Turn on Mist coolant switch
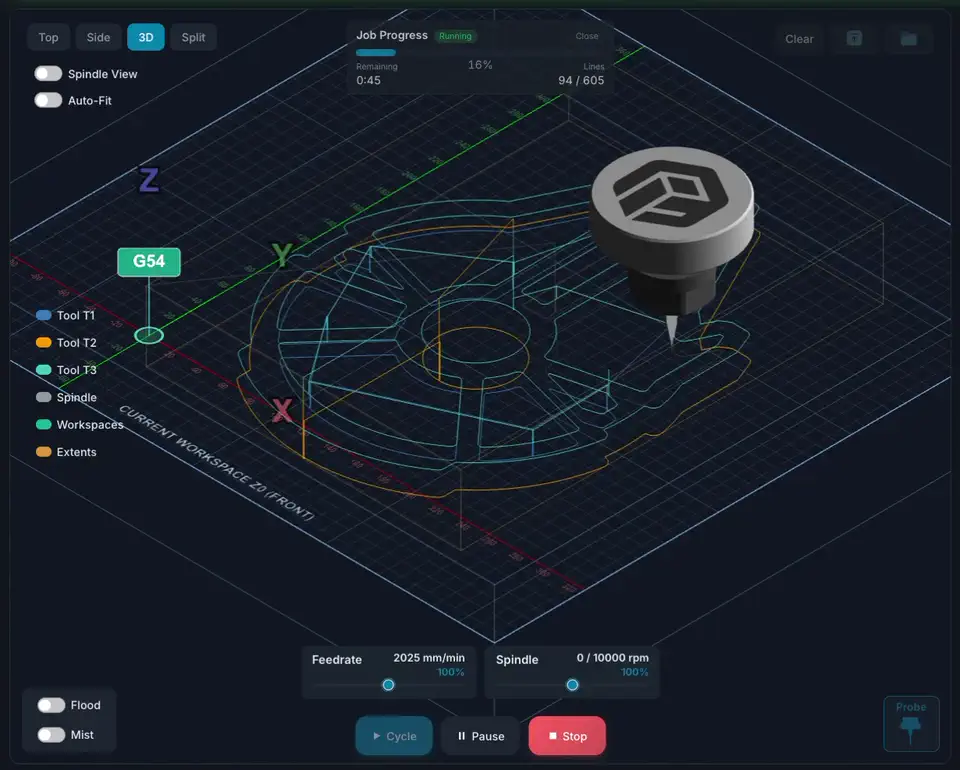The height and width of the screenshot is (770, 960). coord(51,734)
